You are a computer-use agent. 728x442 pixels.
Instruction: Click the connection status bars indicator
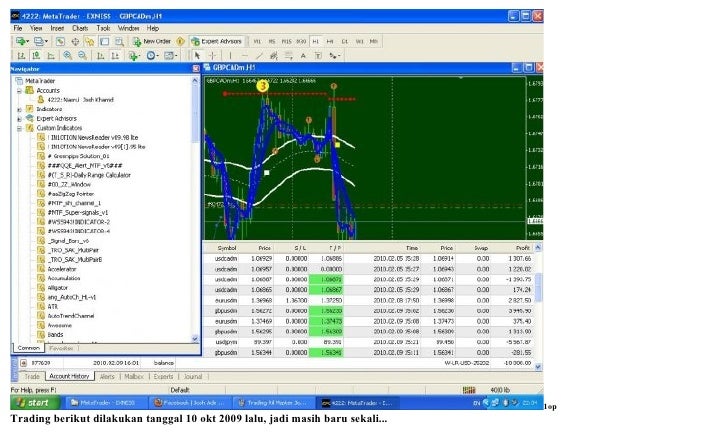tap(469, 390)
